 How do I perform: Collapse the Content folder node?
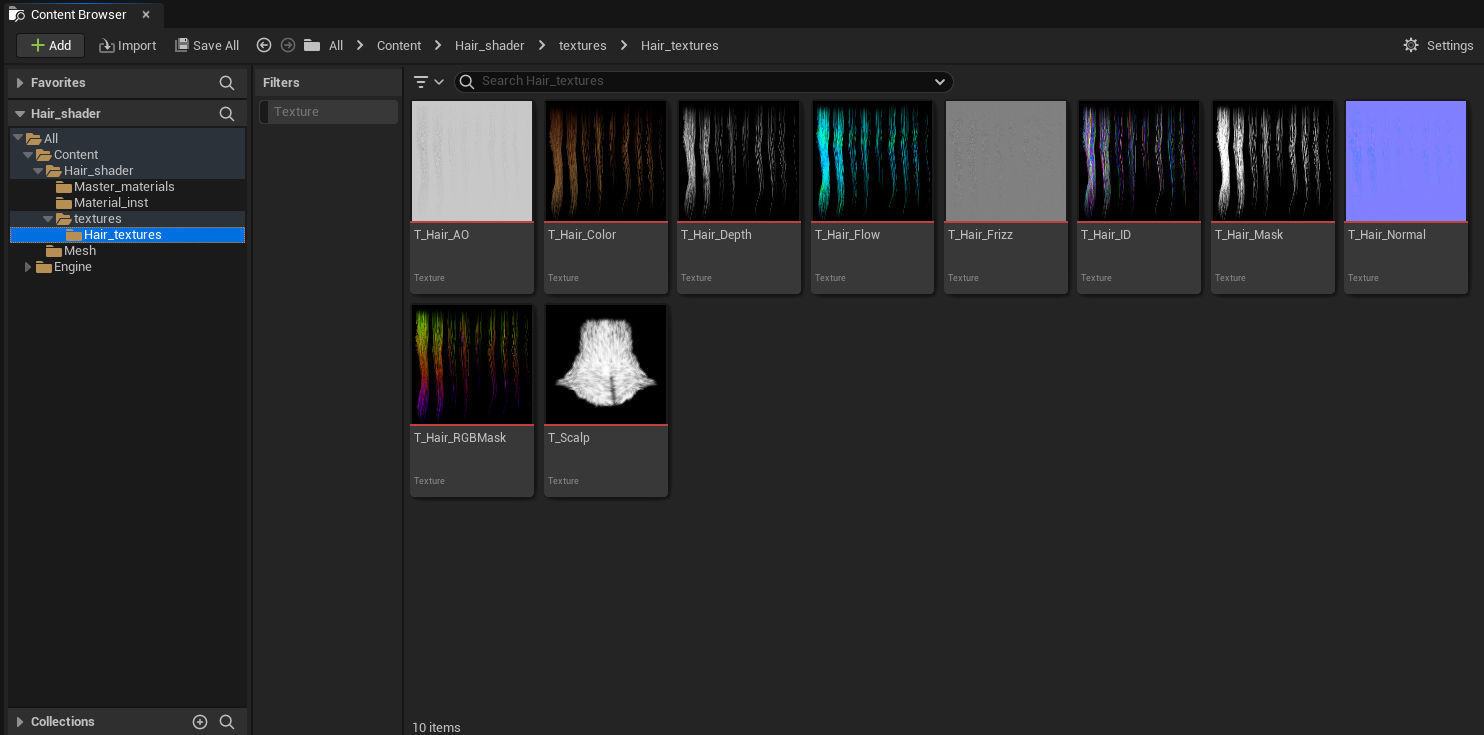click(28, 155)
